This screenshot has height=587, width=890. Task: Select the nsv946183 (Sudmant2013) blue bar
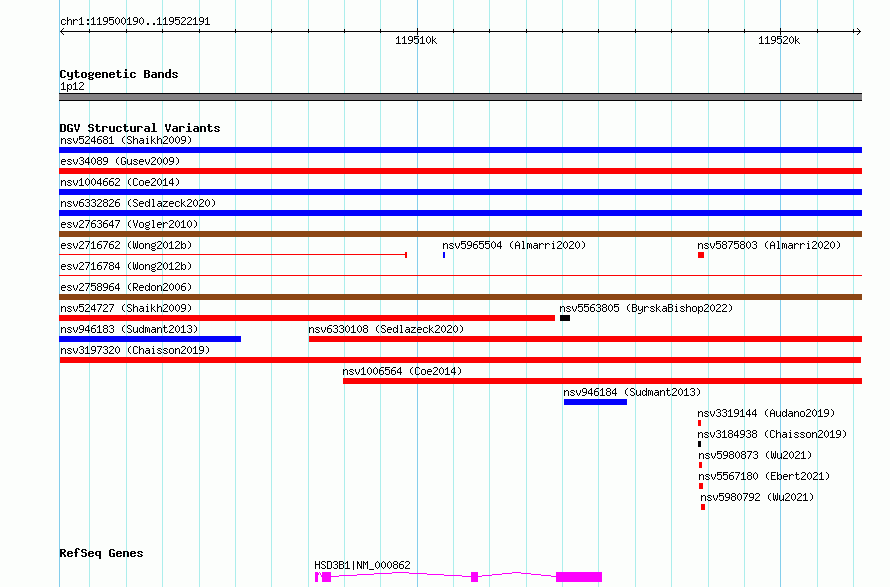click(150, 339)
